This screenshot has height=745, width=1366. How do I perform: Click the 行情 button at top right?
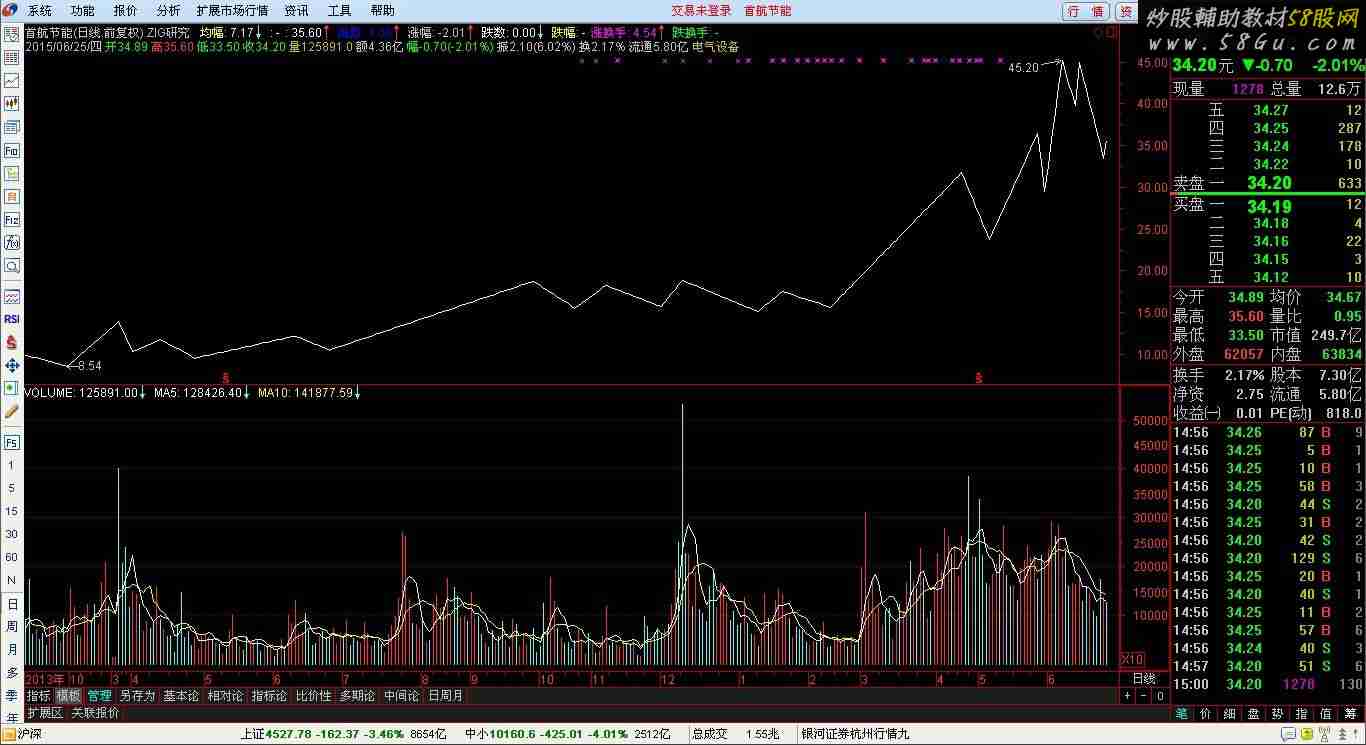pyautogui.click(x=1086, y=11)
